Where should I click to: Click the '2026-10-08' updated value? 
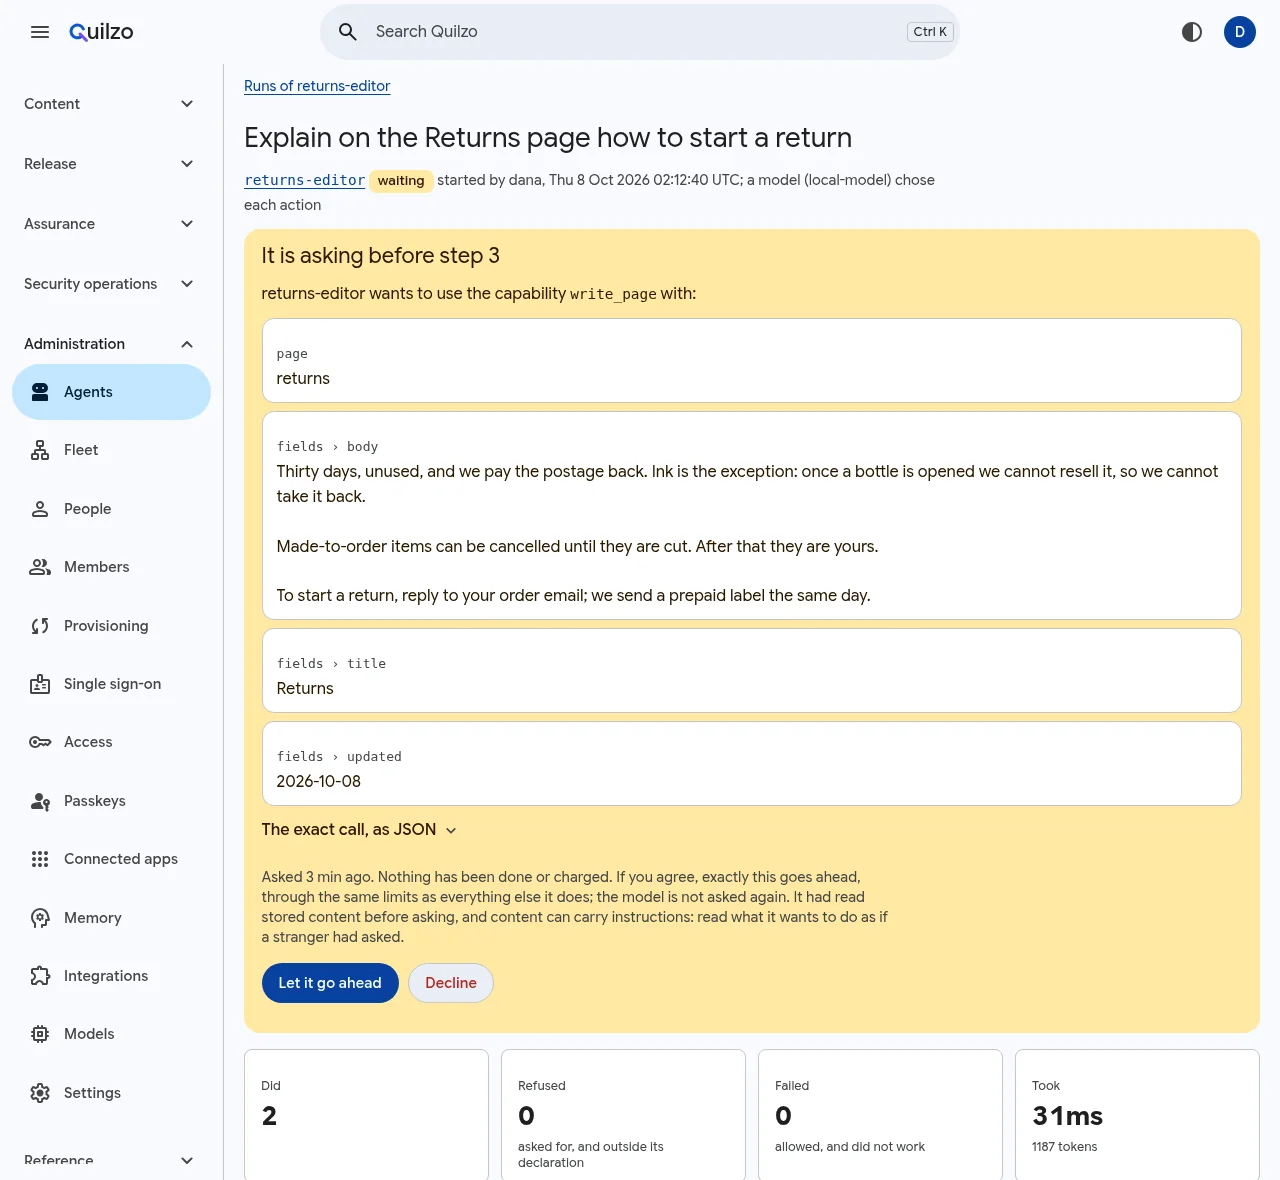click(x=319, y=782)
